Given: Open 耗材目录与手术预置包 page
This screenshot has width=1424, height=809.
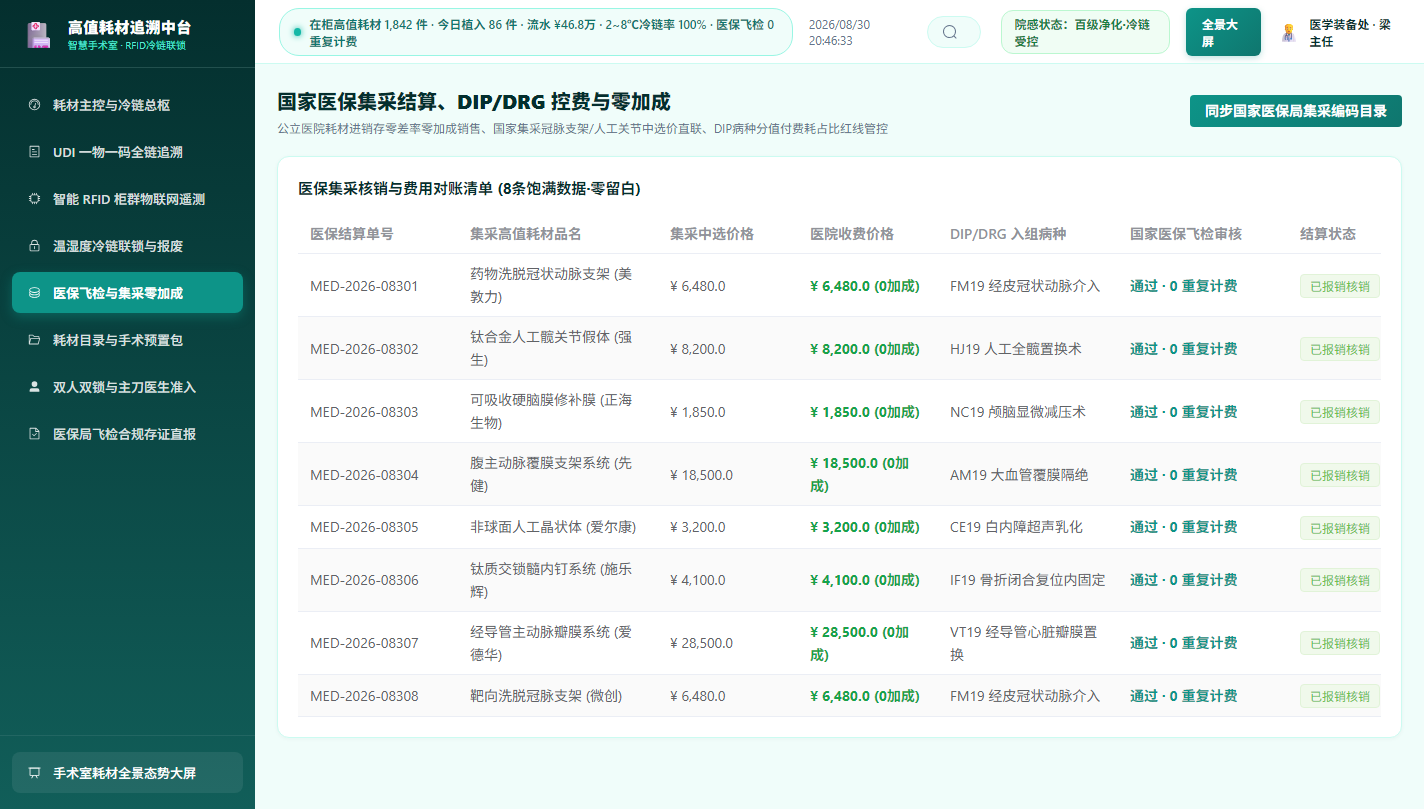Looking at the screenshot, I should (127, 340).
